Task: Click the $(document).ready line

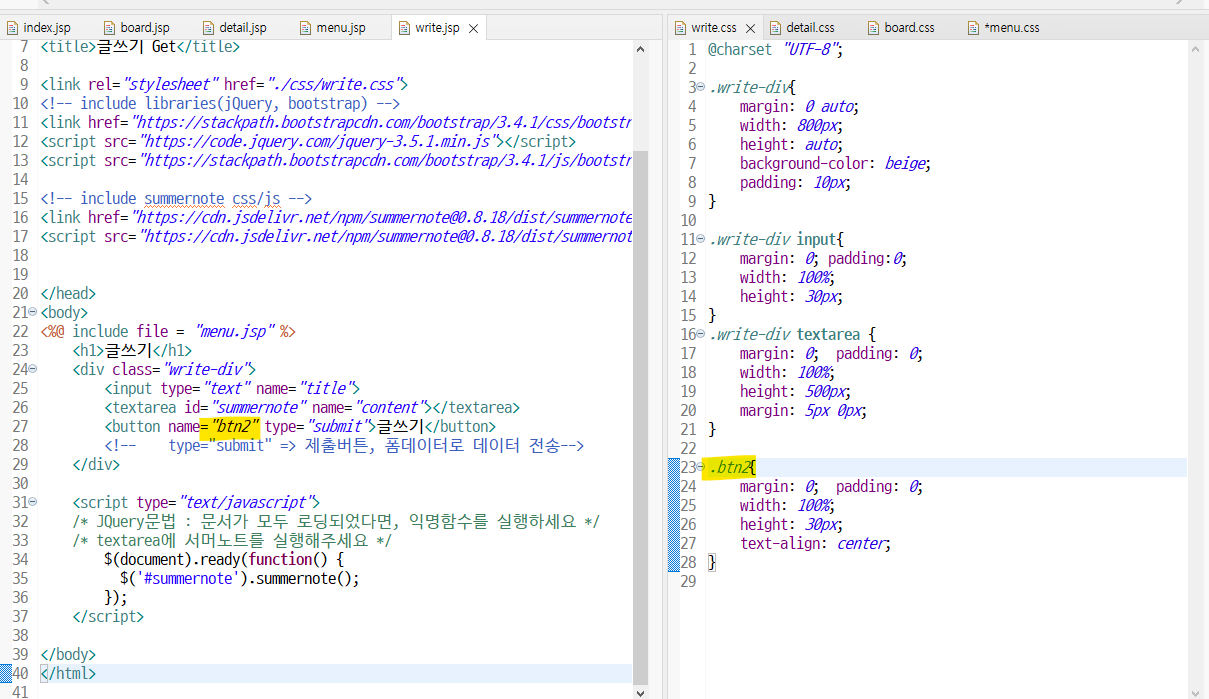Action: 224,559
